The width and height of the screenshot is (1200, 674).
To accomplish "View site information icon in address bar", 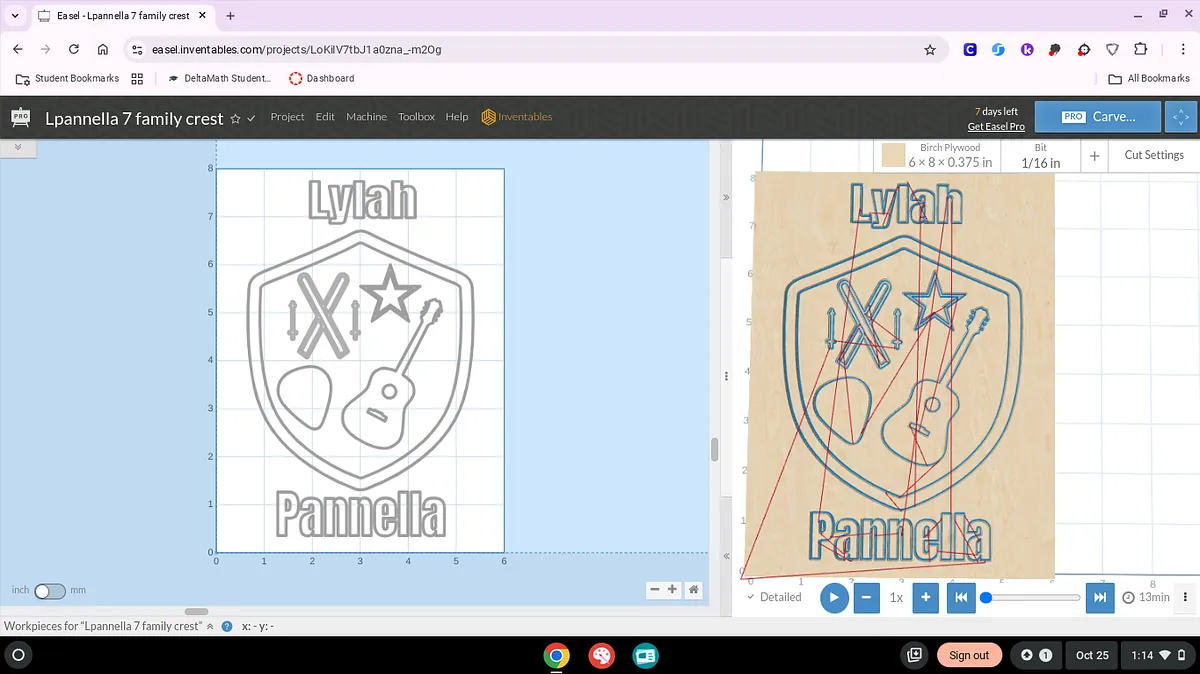I will click(138, 49).
